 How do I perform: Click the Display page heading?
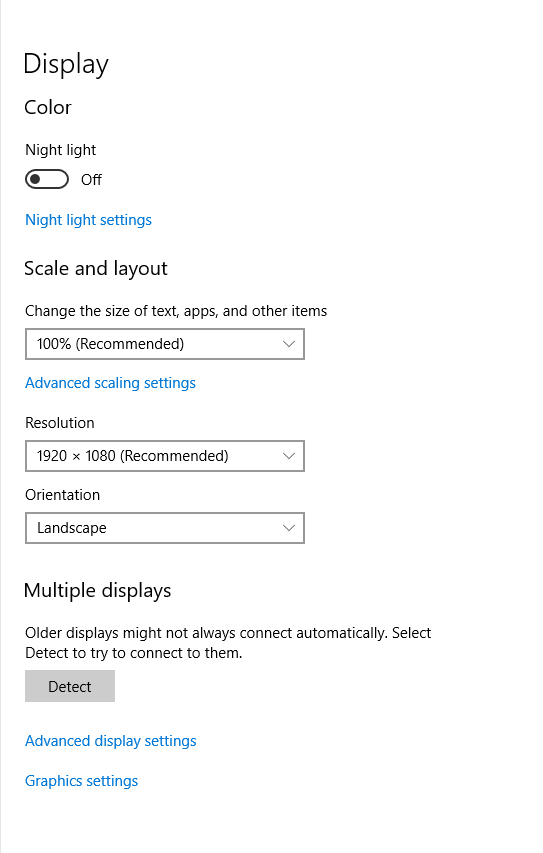tap(66, 65)
